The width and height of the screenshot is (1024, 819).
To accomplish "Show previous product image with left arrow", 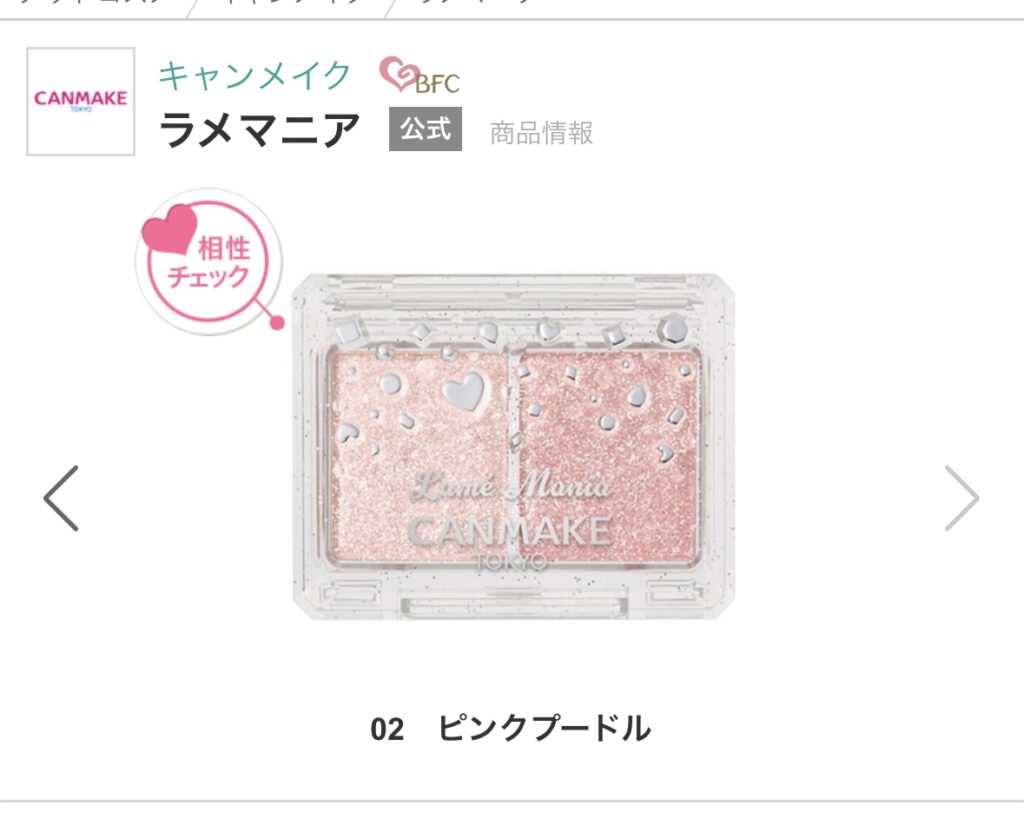I will point(61,498).
